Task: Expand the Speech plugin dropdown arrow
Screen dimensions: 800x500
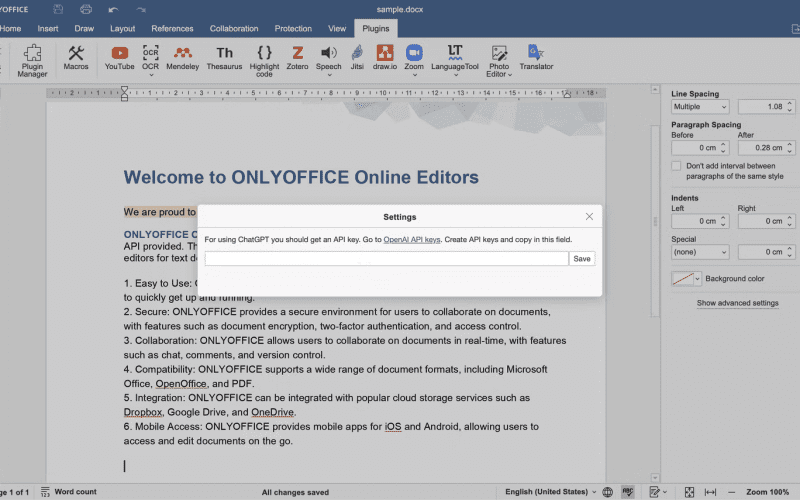Action: coord(329,75)
